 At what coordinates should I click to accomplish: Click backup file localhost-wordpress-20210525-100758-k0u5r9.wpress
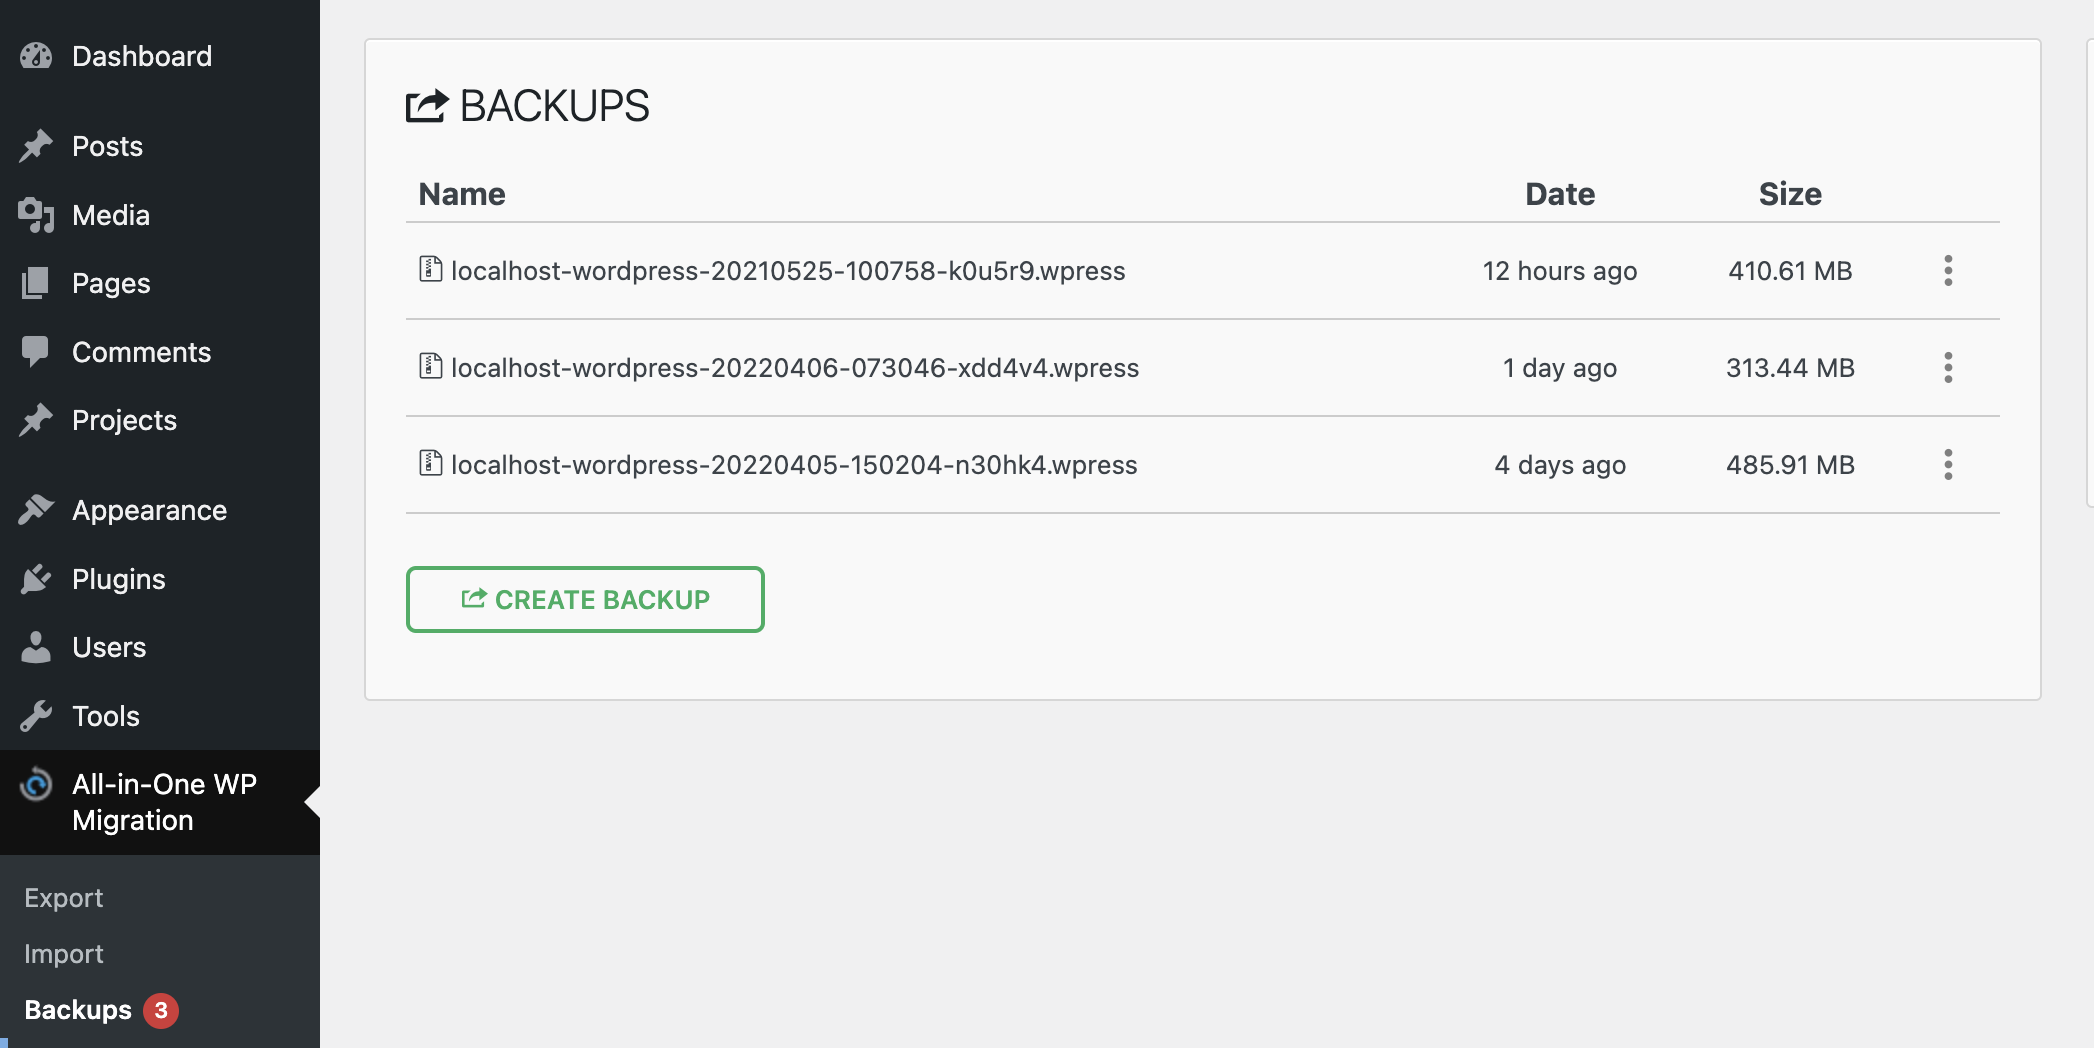click(x=787, y=271)
